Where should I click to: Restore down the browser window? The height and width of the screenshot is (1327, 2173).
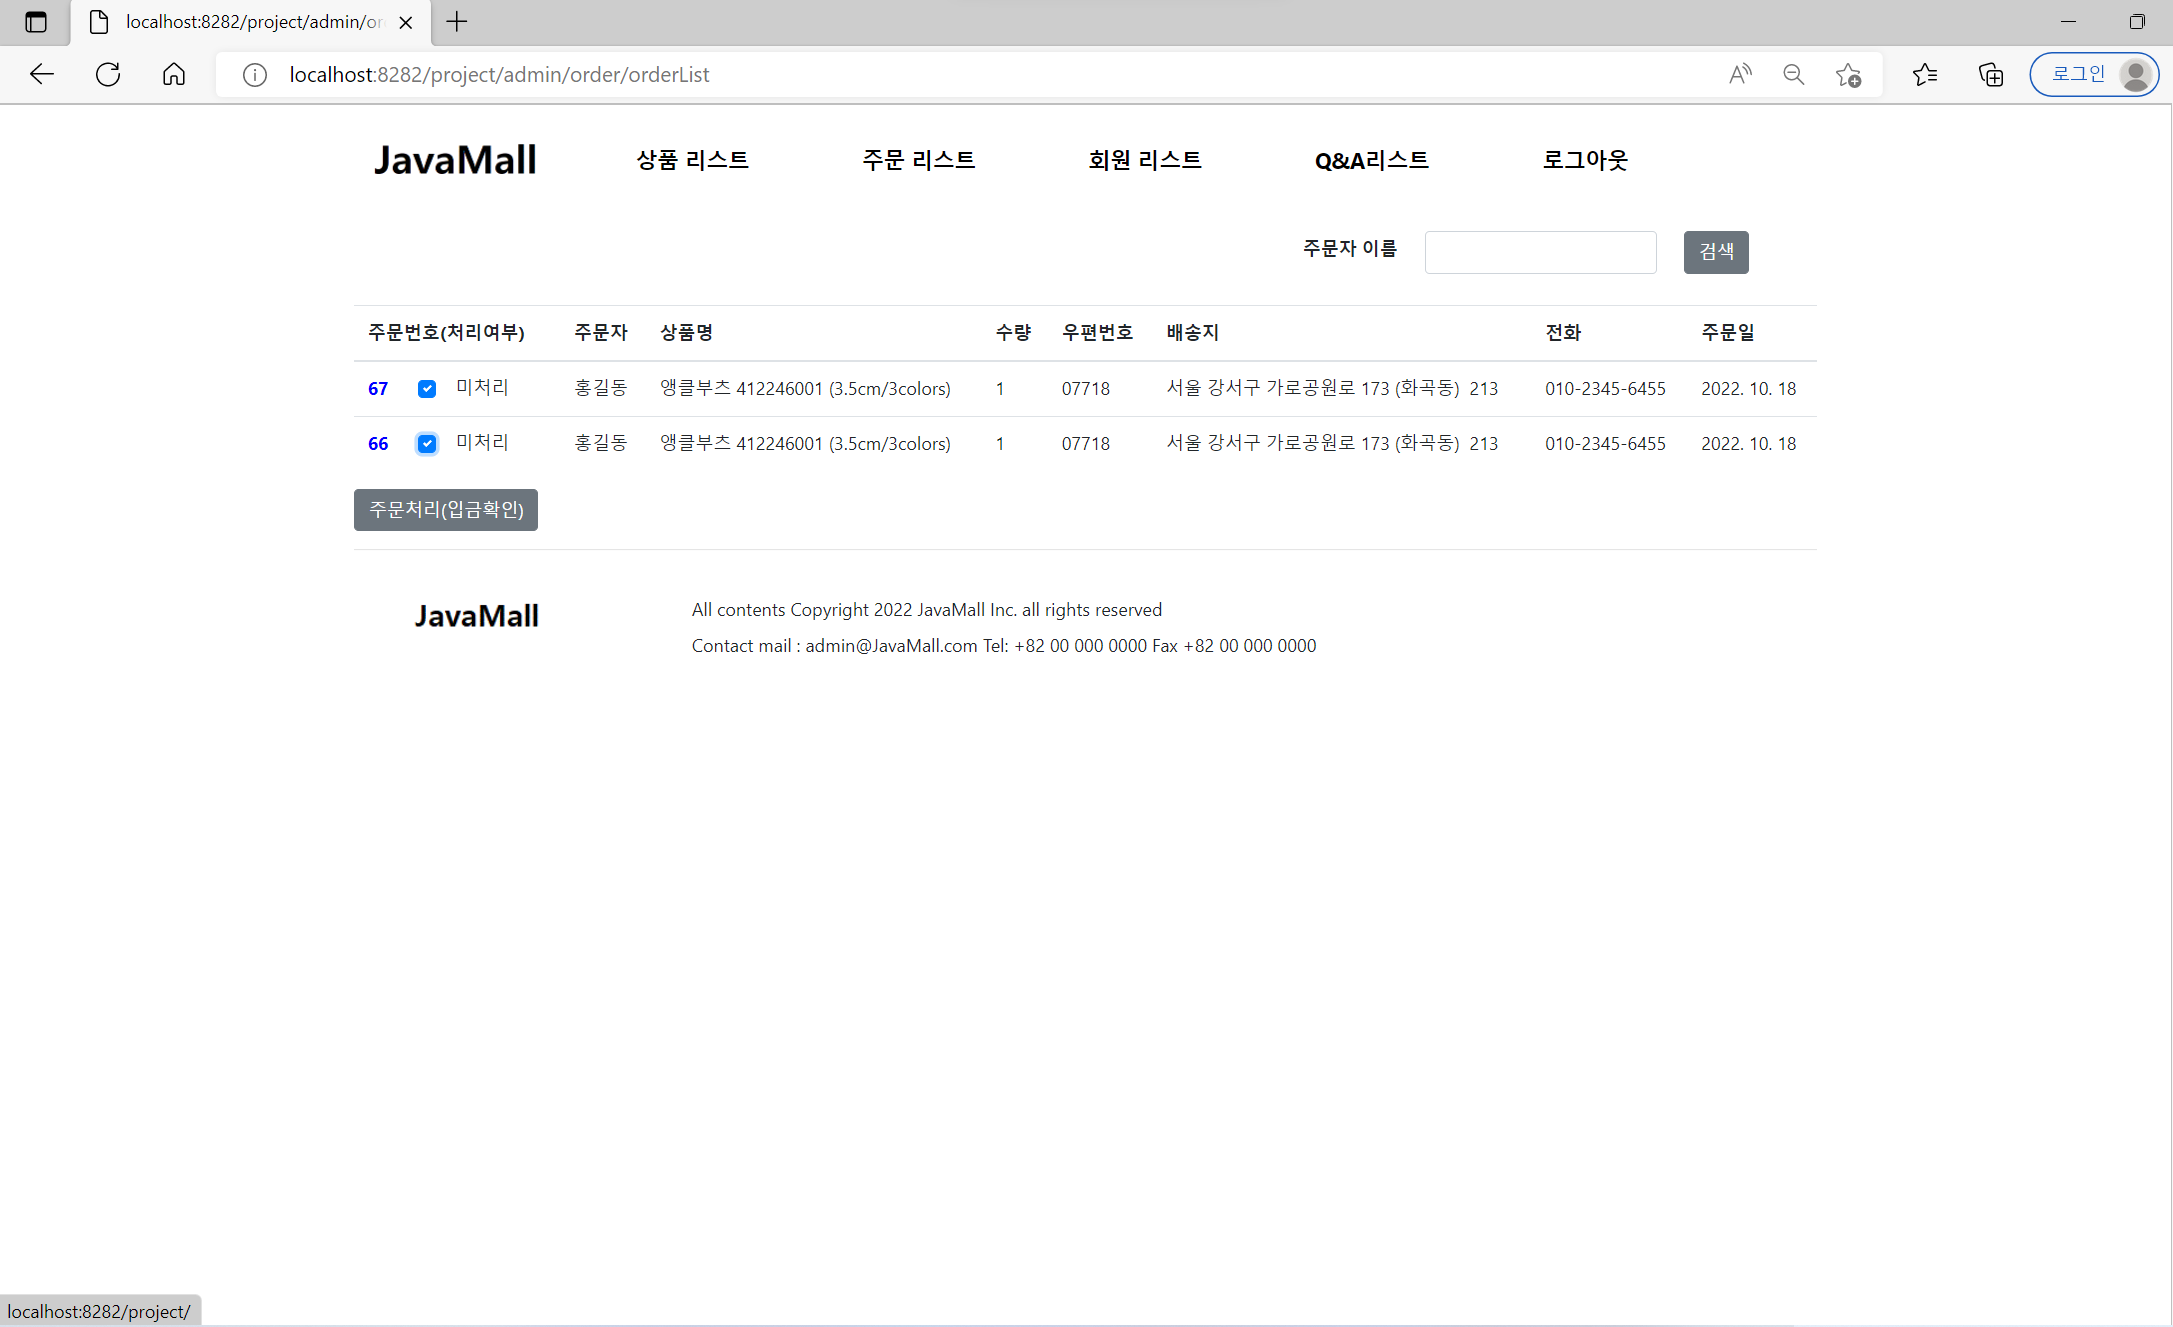coord(2137,22)
